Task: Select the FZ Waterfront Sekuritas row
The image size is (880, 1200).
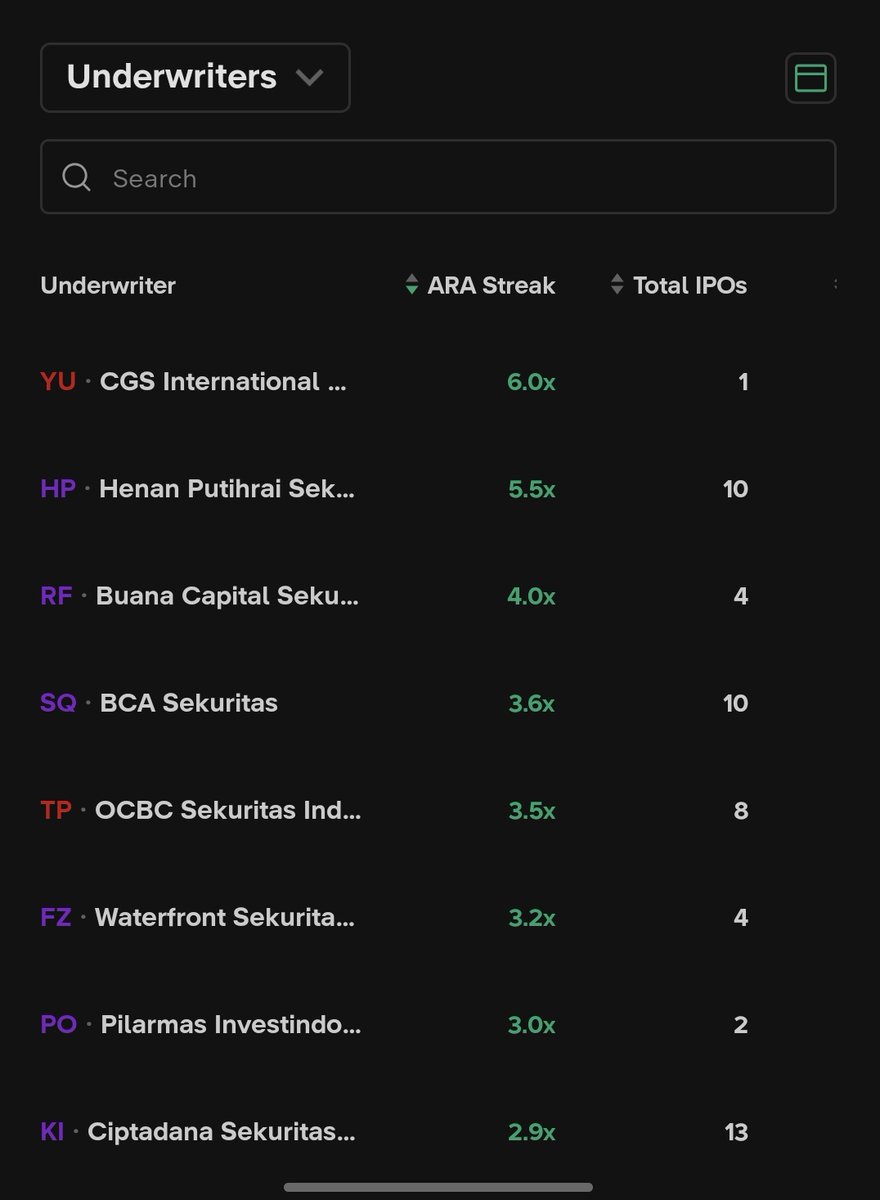Action: point(438,917)
